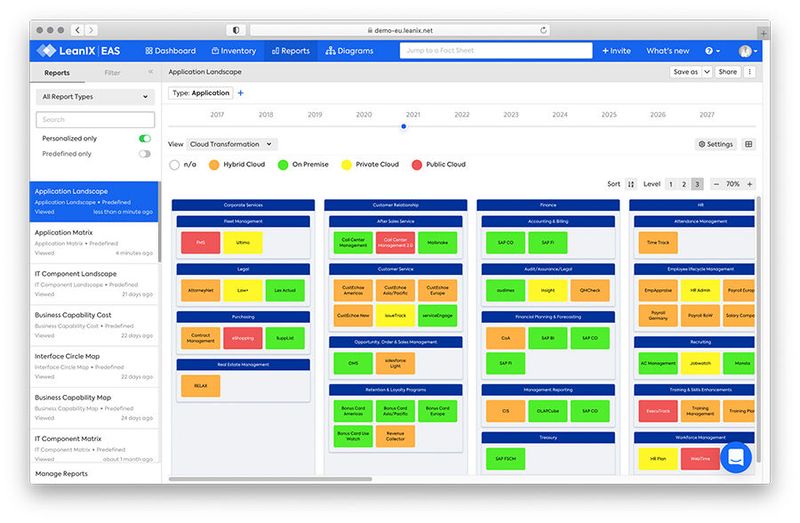Open the three-dot more options menu
Viewport: 800px width, 523px height.
[749, 72]
